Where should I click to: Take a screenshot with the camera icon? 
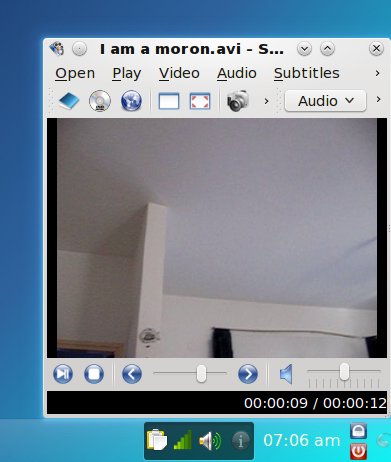[238, 101]
